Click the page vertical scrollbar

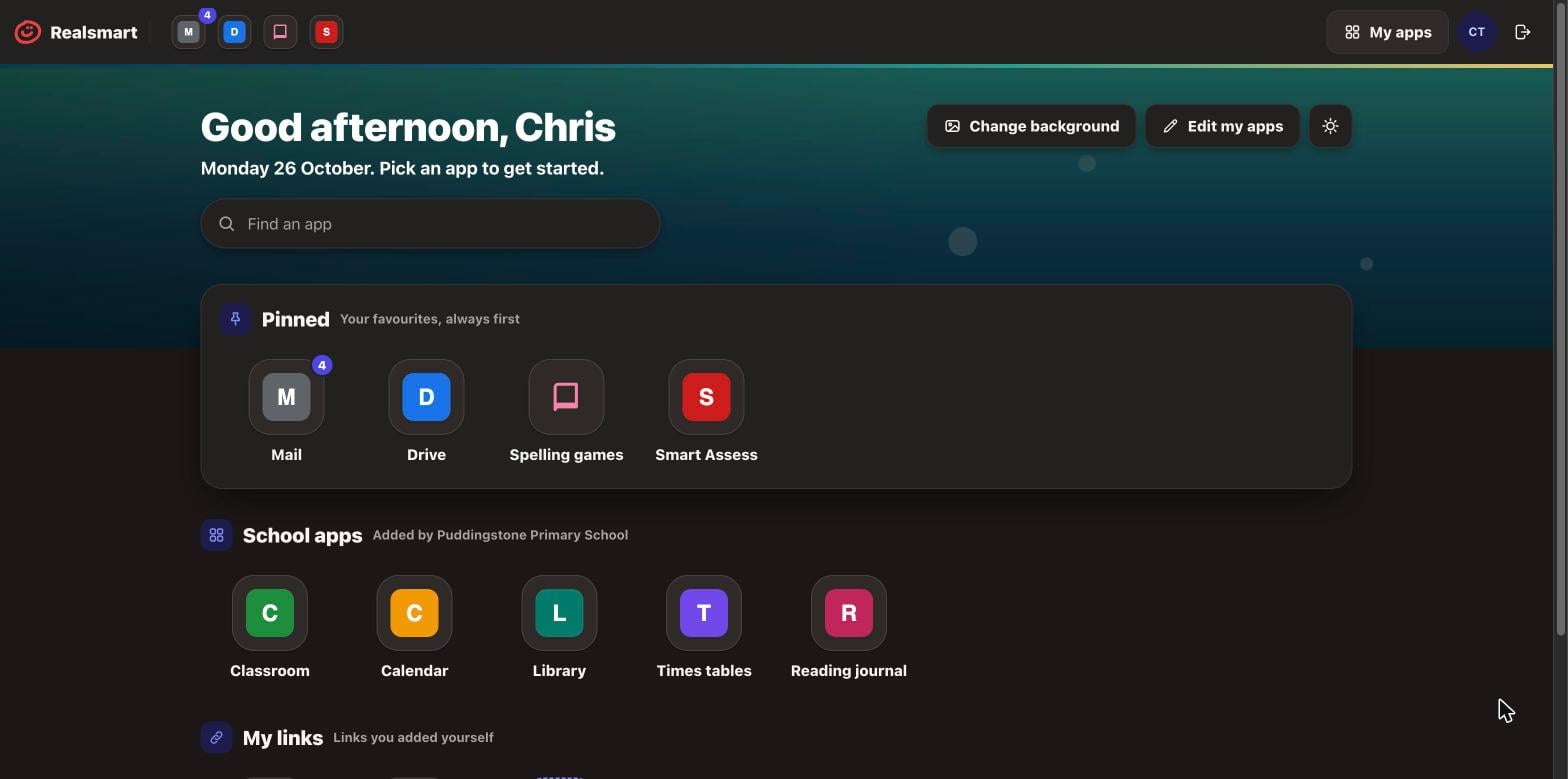click(1560, 318)
